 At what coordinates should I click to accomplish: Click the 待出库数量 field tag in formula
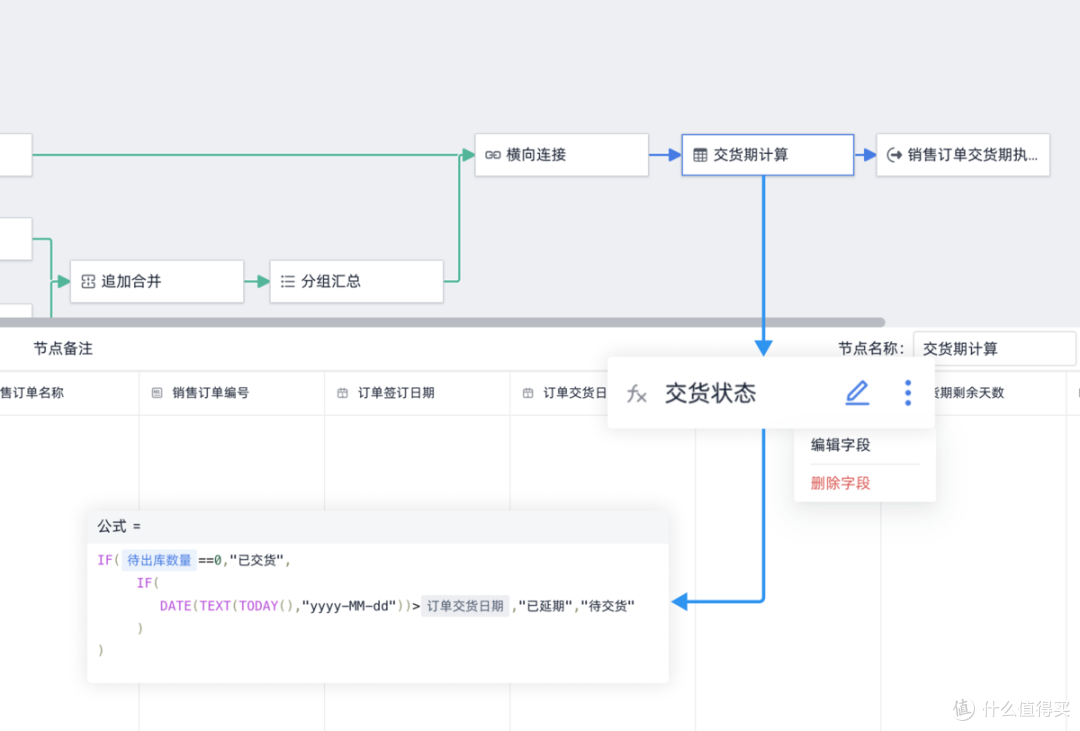tap(159, 560)
